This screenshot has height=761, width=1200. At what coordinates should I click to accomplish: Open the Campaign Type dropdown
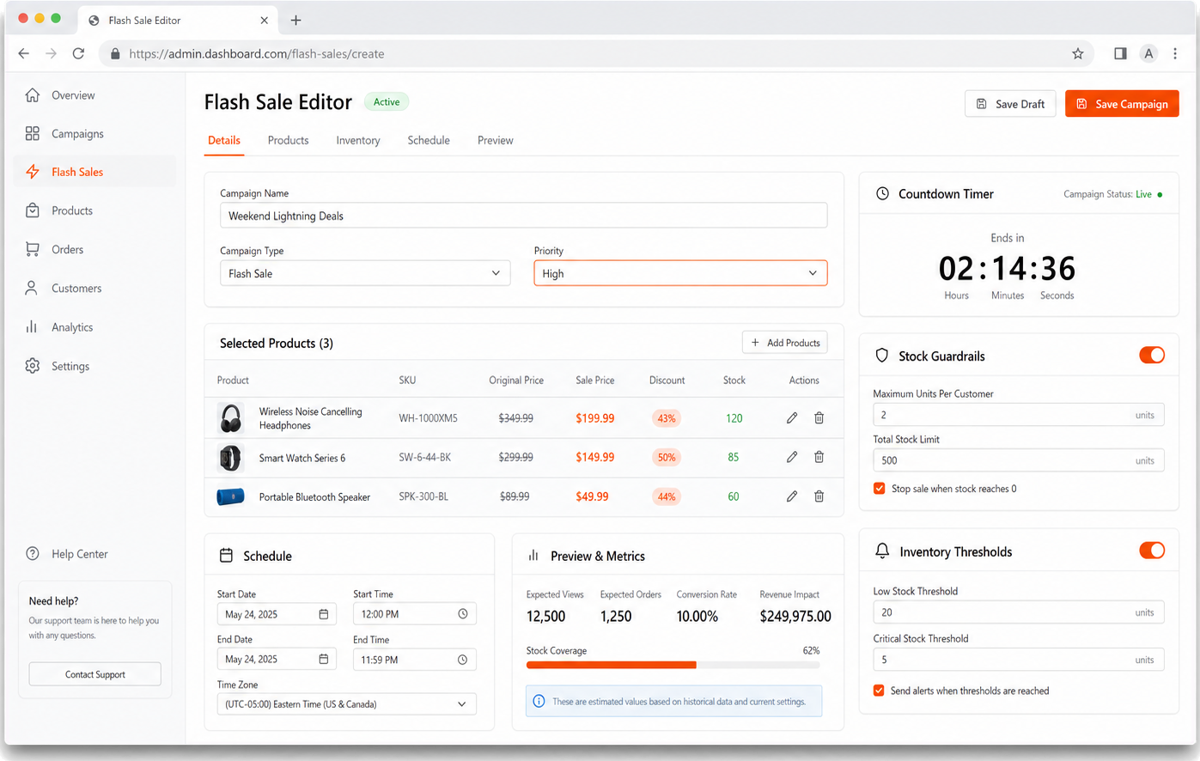coord(365,273)
